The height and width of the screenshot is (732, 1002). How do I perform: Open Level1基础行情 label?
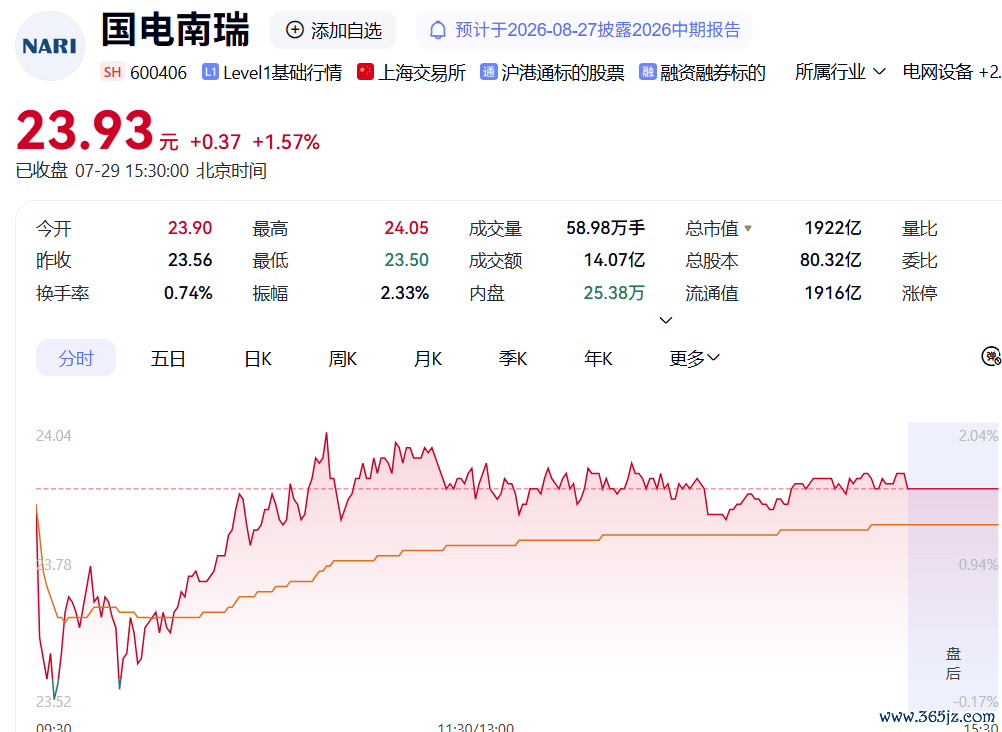(x=282, y=73)
